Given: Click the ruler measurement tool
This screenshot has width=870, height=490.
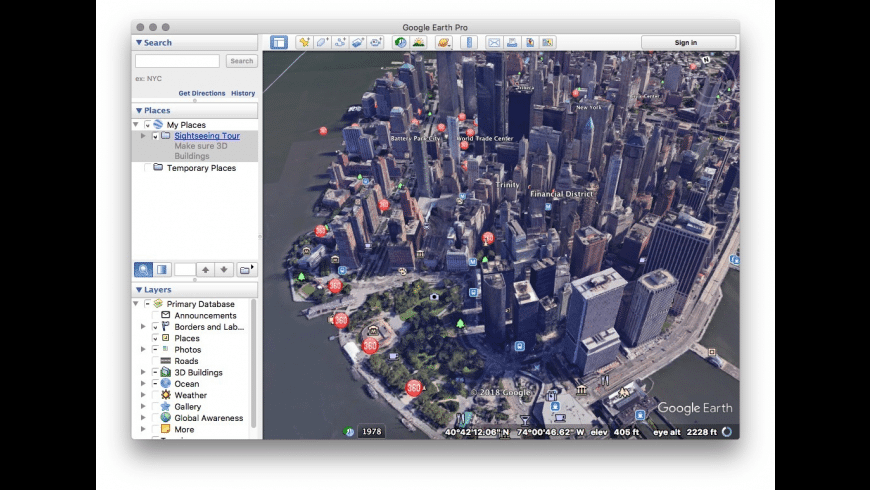Looking at the screenshot, I should [468, 42].
